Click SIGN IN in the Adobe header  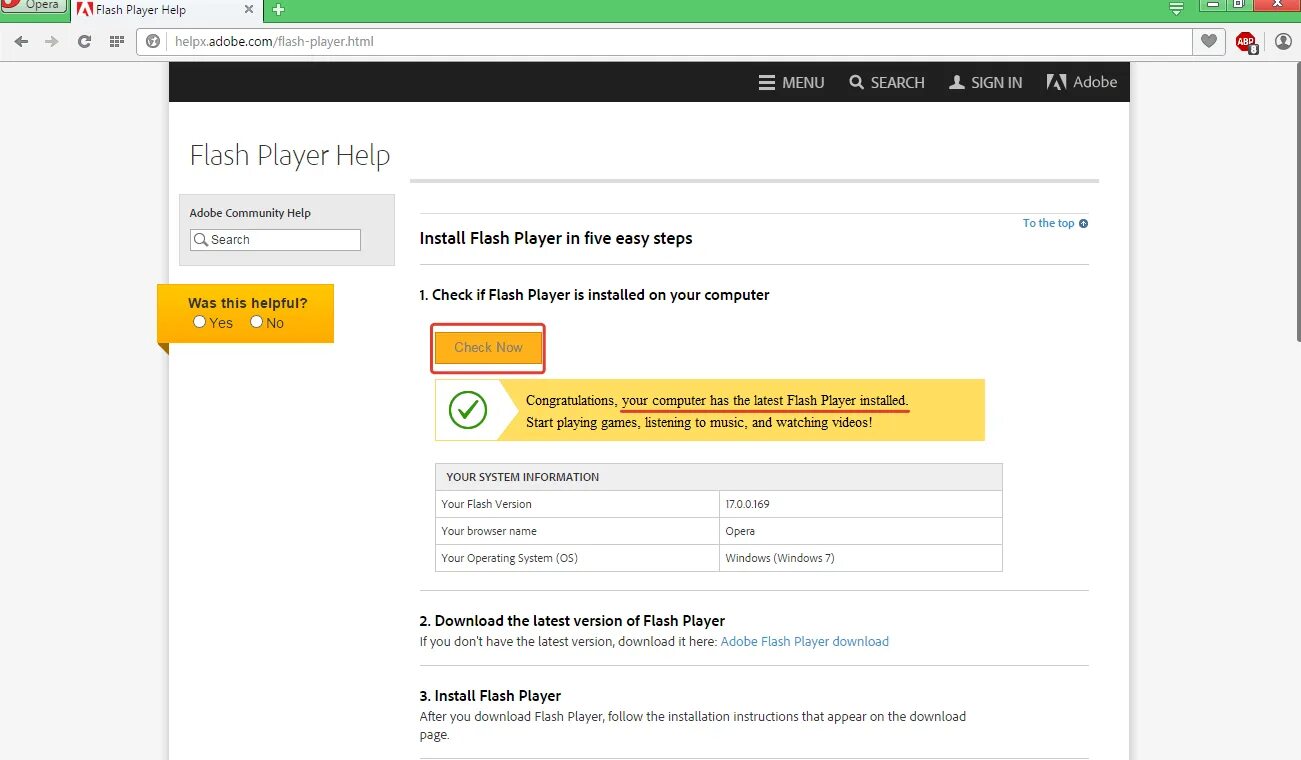click(x=985, y=83)
